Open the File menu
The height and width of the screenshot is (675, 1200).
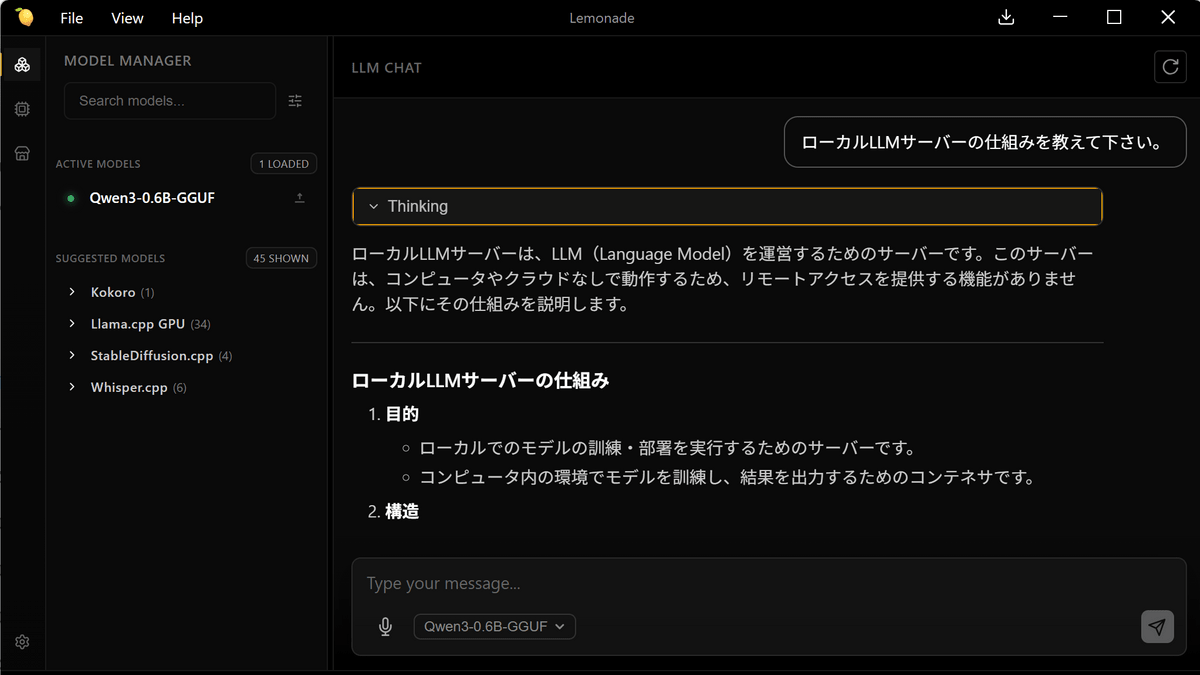(71, 17)
